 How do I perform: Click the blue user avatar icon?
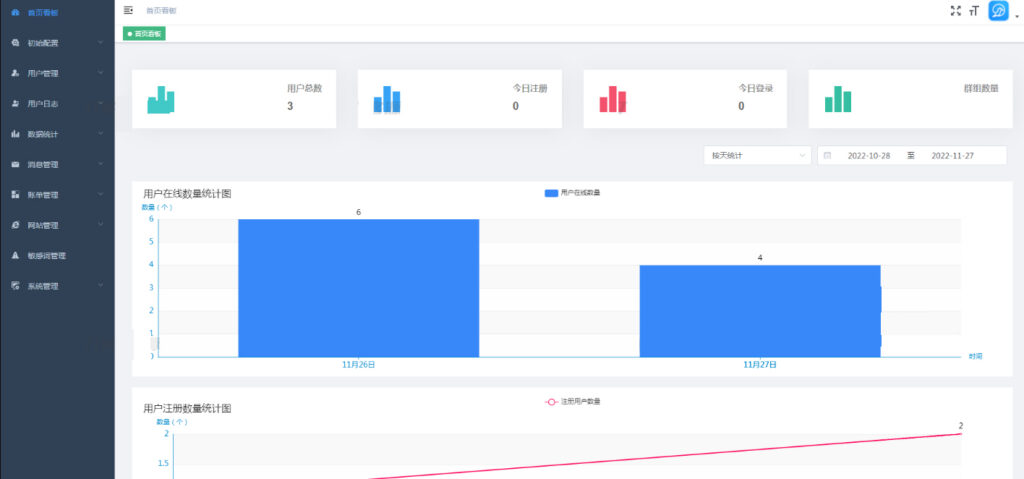tap(998, 11)
